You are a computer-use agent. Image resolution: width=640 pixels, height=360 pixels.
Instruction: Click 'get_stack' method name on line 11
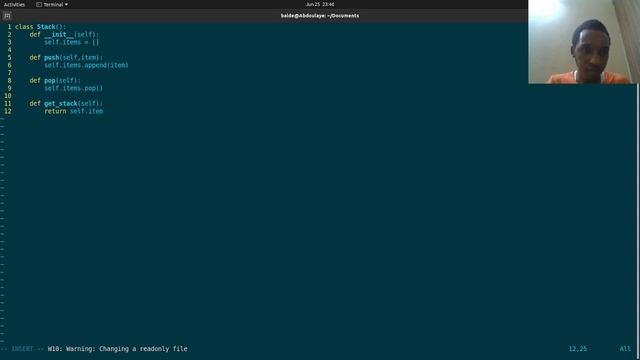pyautogui.click(x=60, y=104)
